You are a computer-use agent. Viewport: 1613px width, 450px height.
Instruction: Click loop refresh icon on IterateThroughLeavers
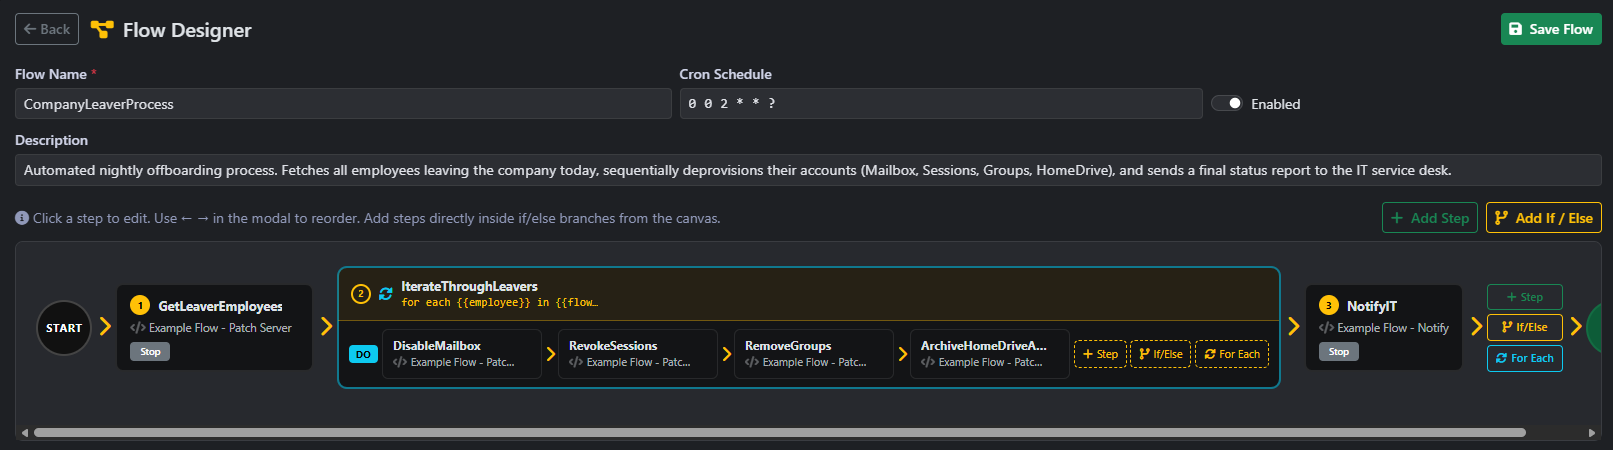(386, 294)
